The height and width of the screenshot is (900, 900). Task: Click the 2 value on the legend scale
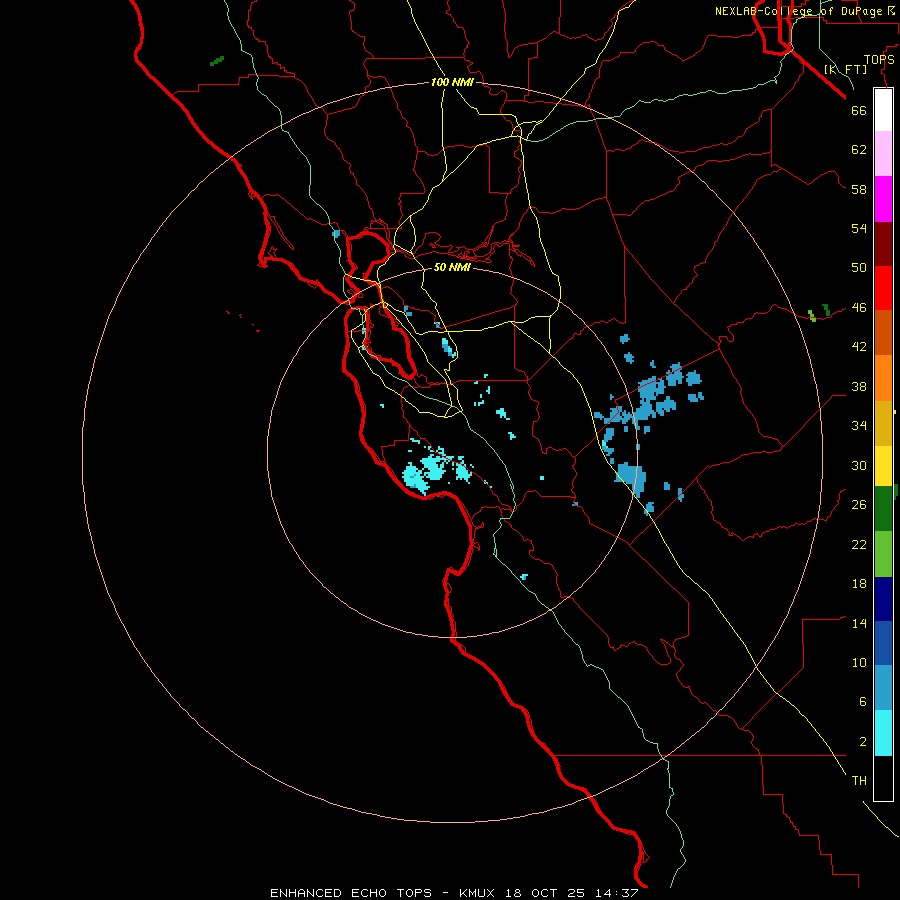coord(863,742)
